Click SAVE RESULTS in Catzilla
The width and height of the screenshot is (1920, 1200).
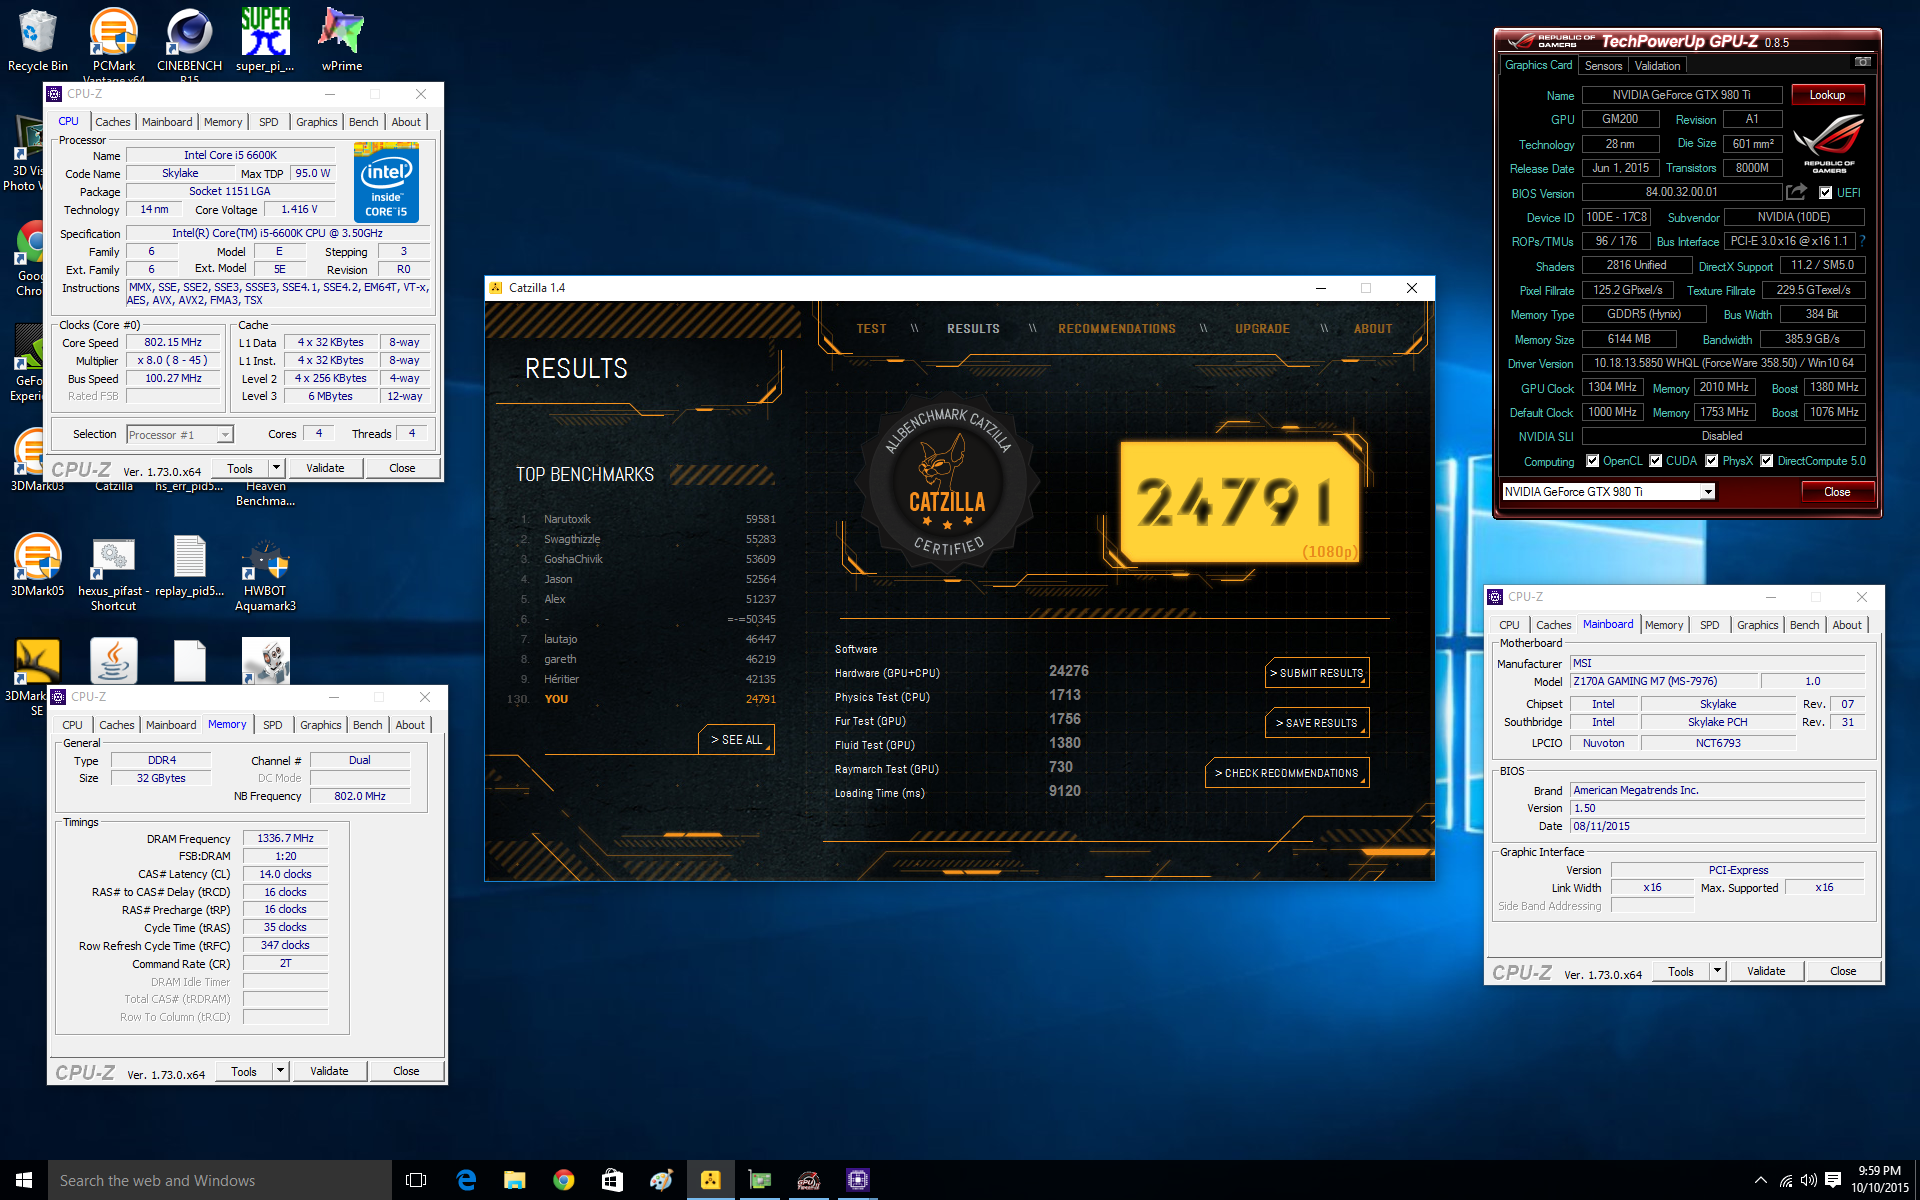pyautogui.click(x=1317, y=723)
